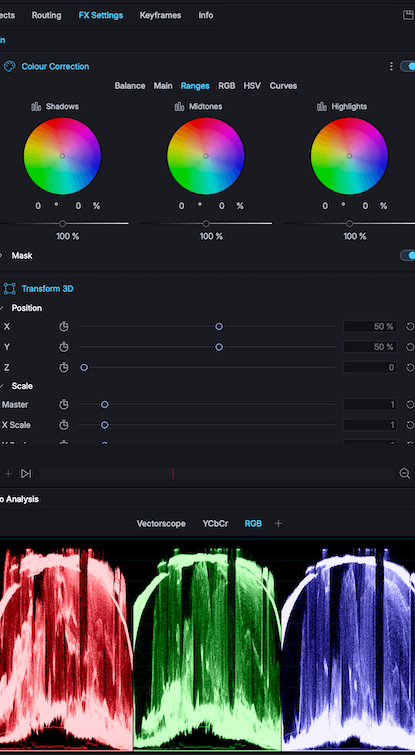The image size is (415, 755).
Task: Click Position X slider handle
Action: coord(219,327)
